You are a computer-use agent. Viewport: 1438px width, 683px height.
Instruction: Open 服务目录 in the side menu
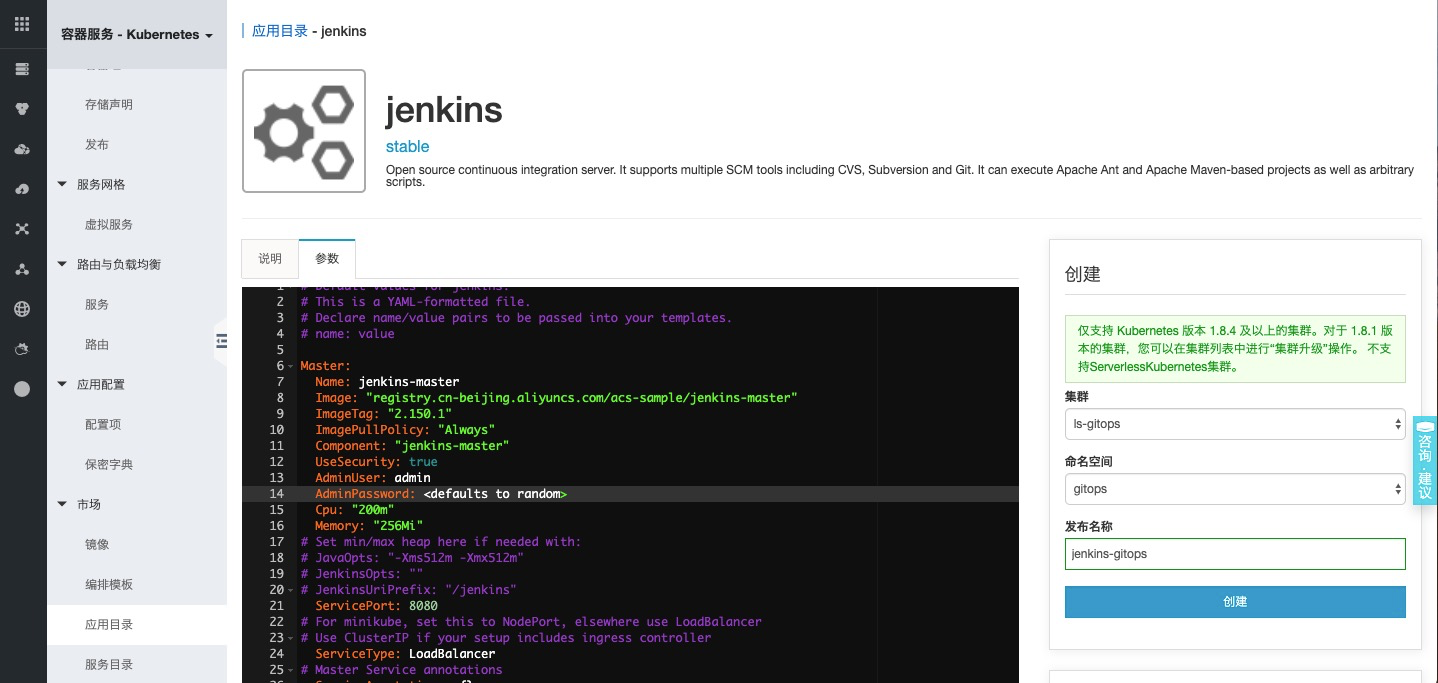coord(109,664)
